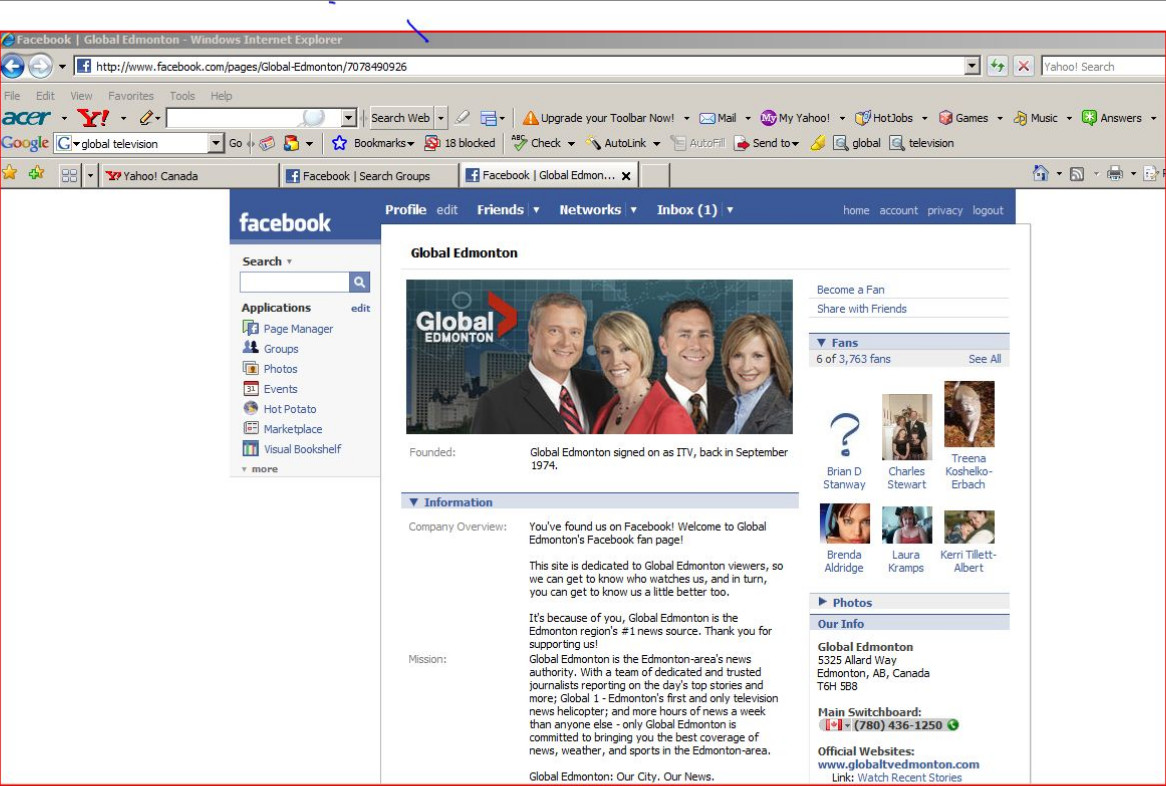Image resolution: width=1166 pixels, height=786 pixels.
Task: Click the Favorites star icon
Action: pos(10,174)
